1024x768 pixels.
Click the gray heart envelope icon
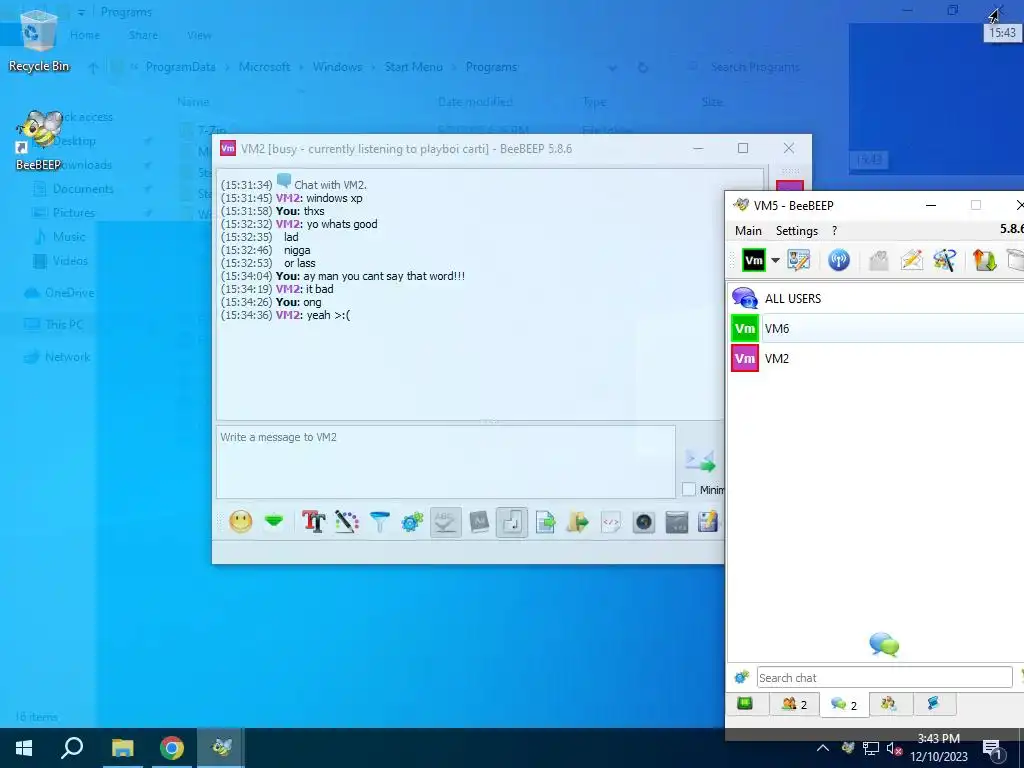[x=879, y=261]
